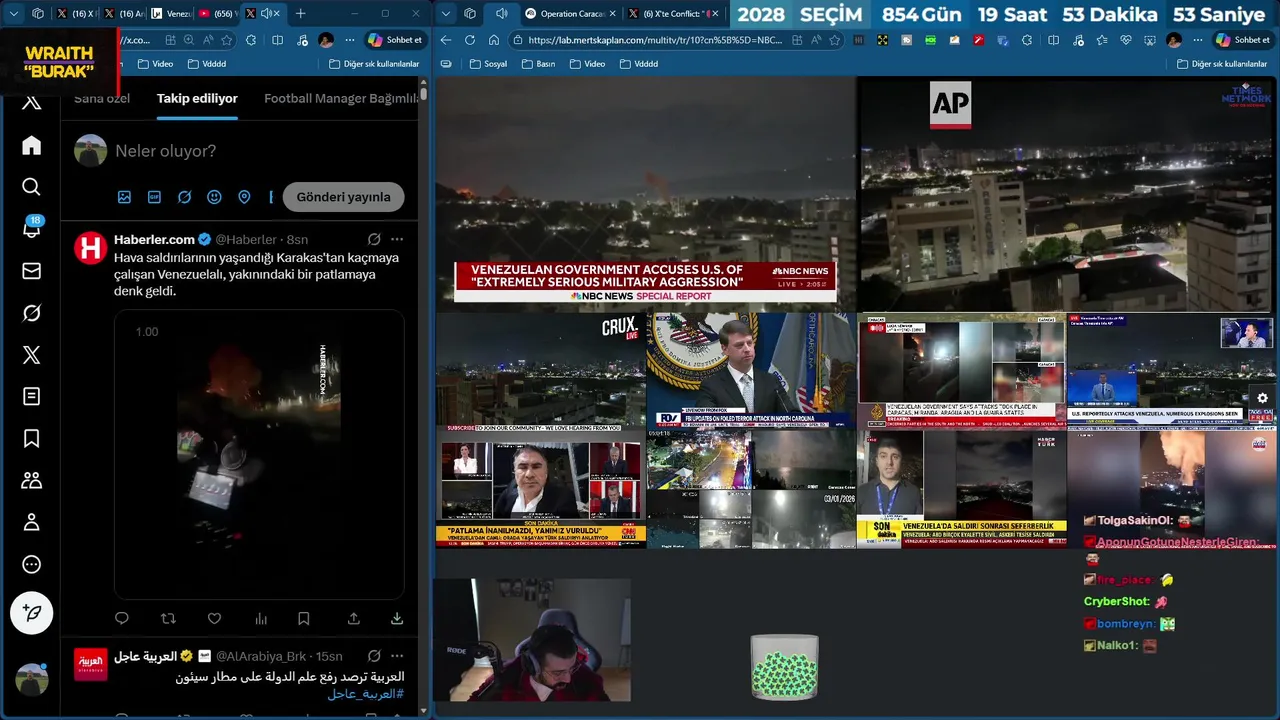Add media image to new post

124,197
